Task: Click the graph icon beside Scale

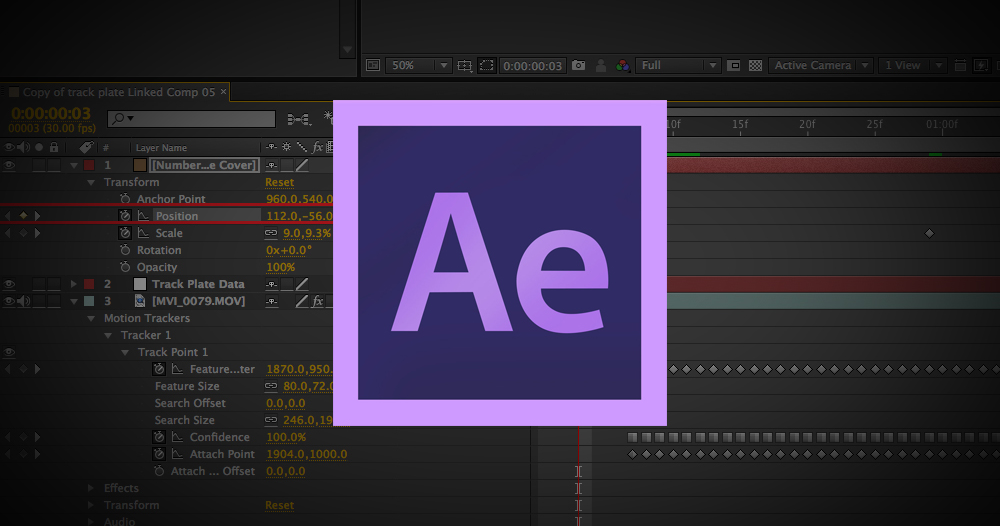Action: click(143, 233)
